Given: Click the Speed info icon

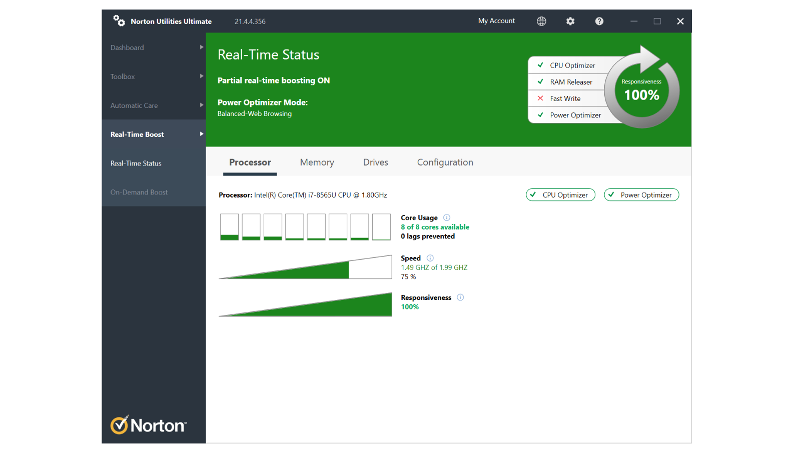Looking at the screenshot, I should pyautogui.click(x=430, y=258).
